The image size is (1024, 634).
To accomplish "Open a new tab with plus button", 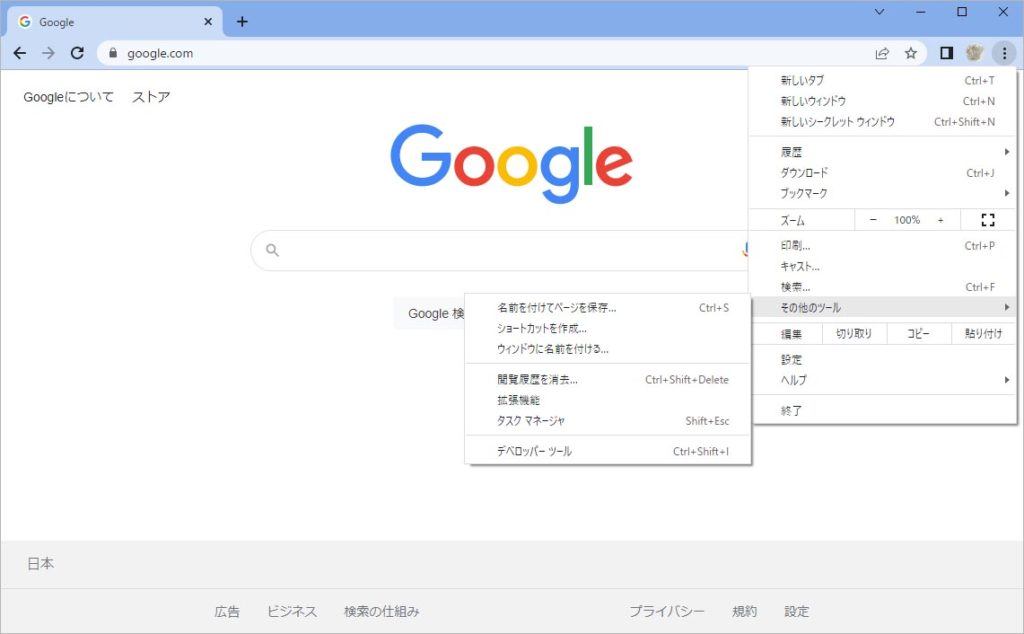I will point(242,21).
